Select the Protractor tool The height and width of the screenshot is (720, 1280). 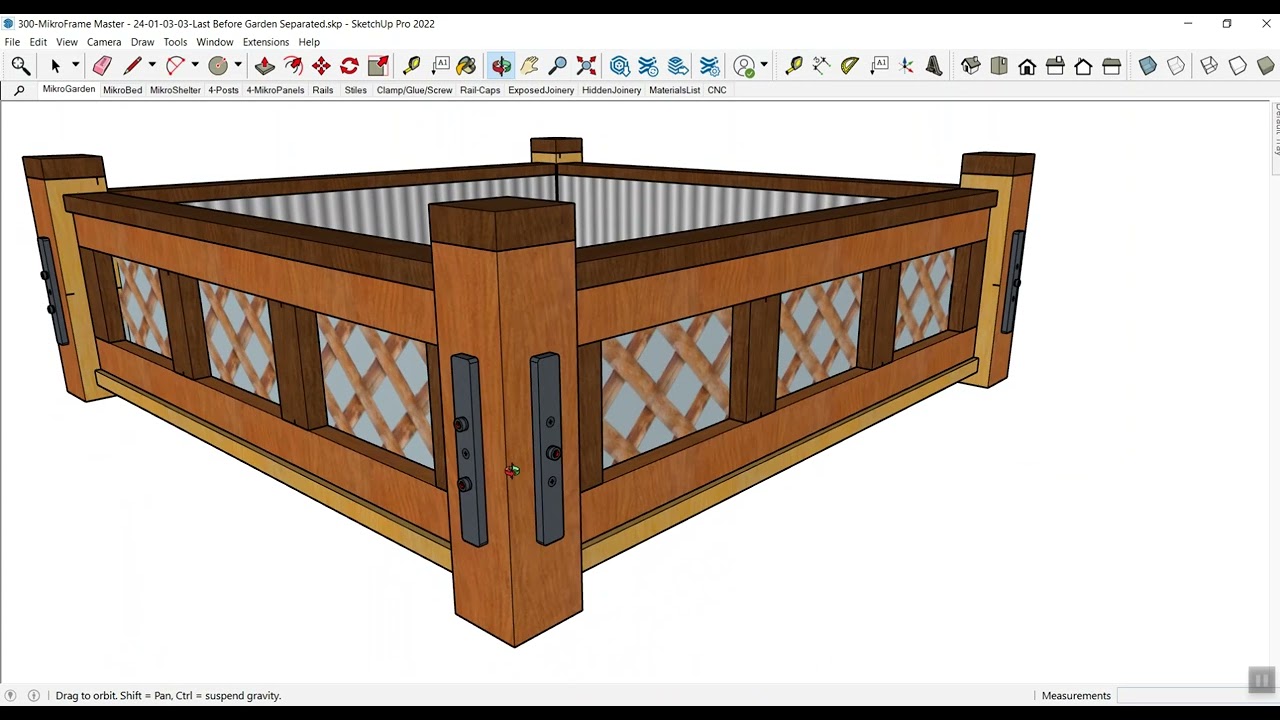850,66
